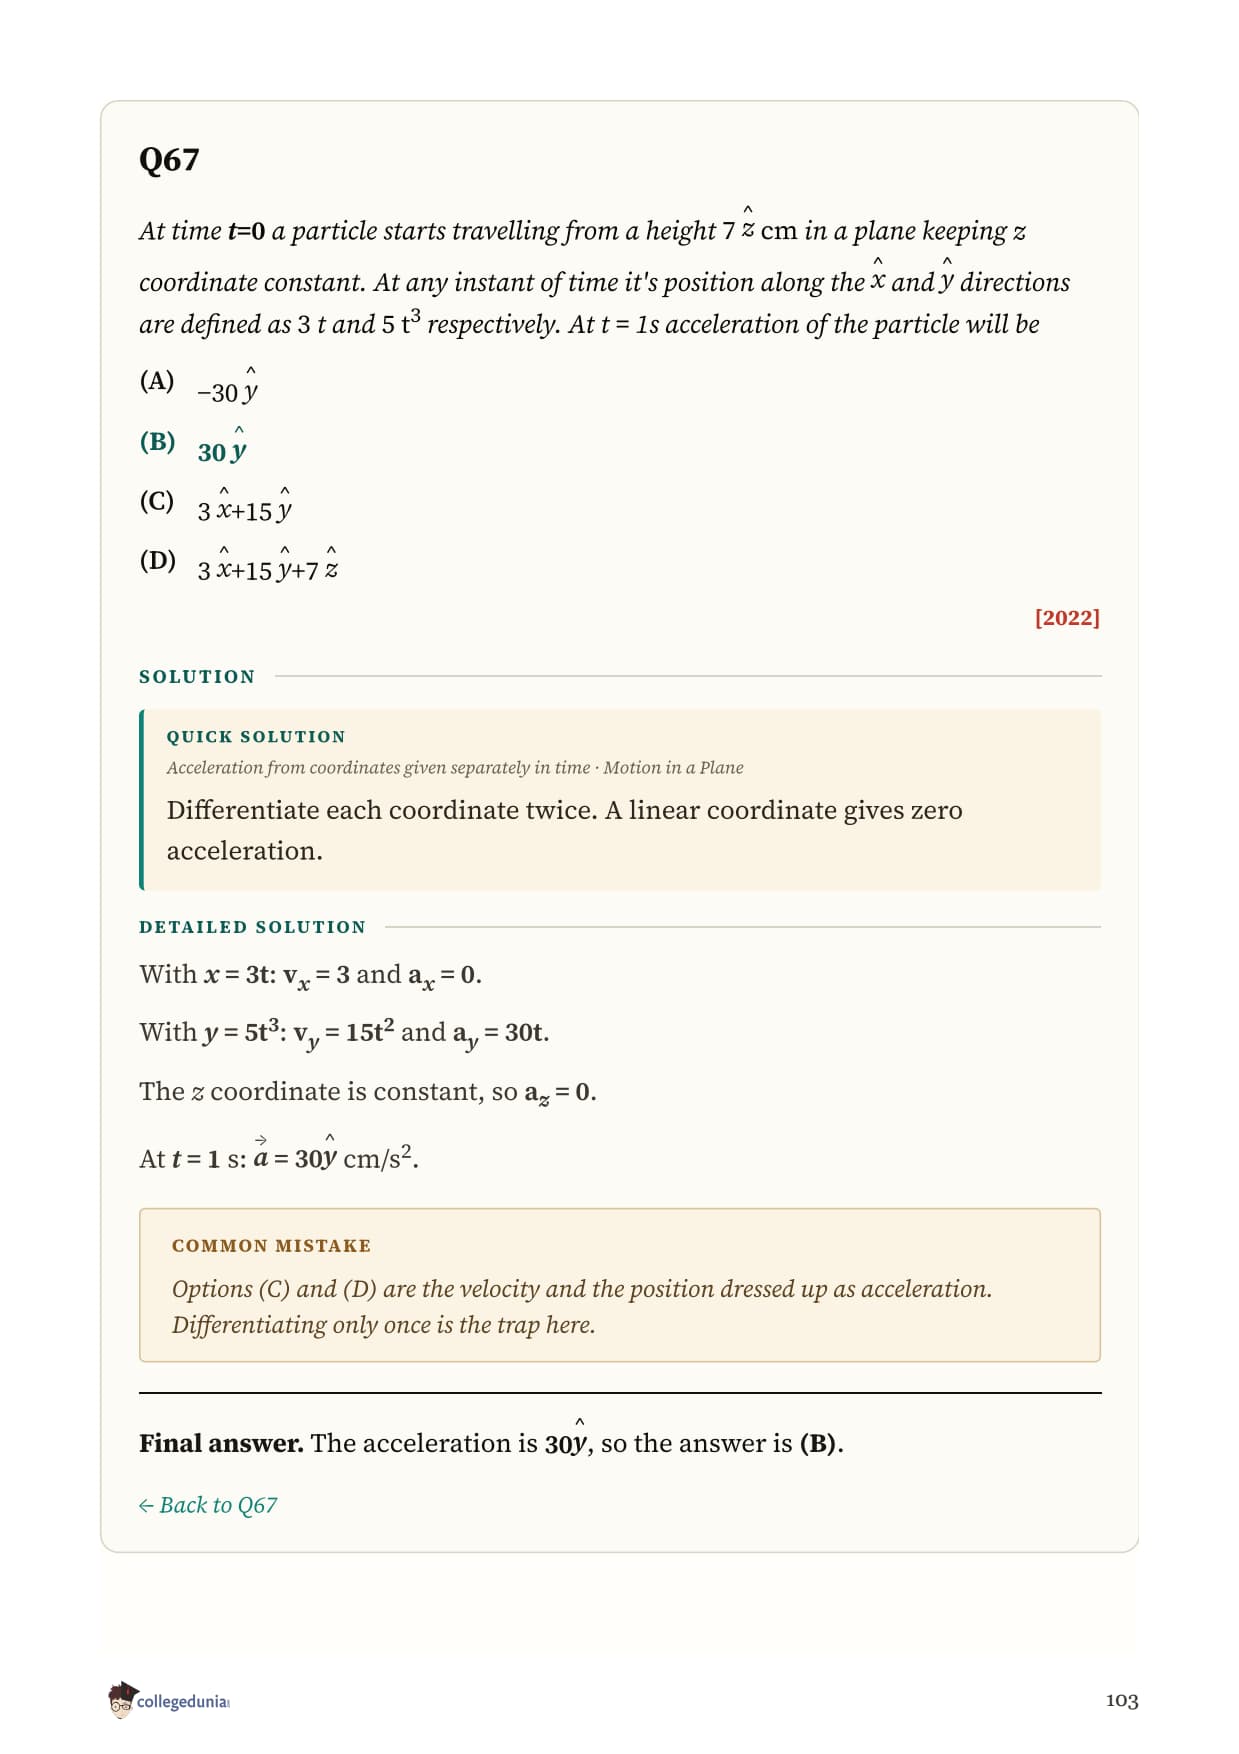The width and height of the screenshot is (1239, 1754).
Task: Click the bold Final answer label
Action: click(x=221, y=1443)
